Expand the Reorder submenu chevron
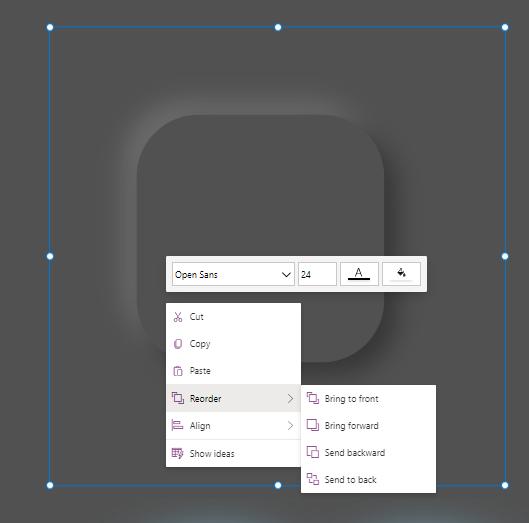The image size is (529, 523). (x=290, y=398)
